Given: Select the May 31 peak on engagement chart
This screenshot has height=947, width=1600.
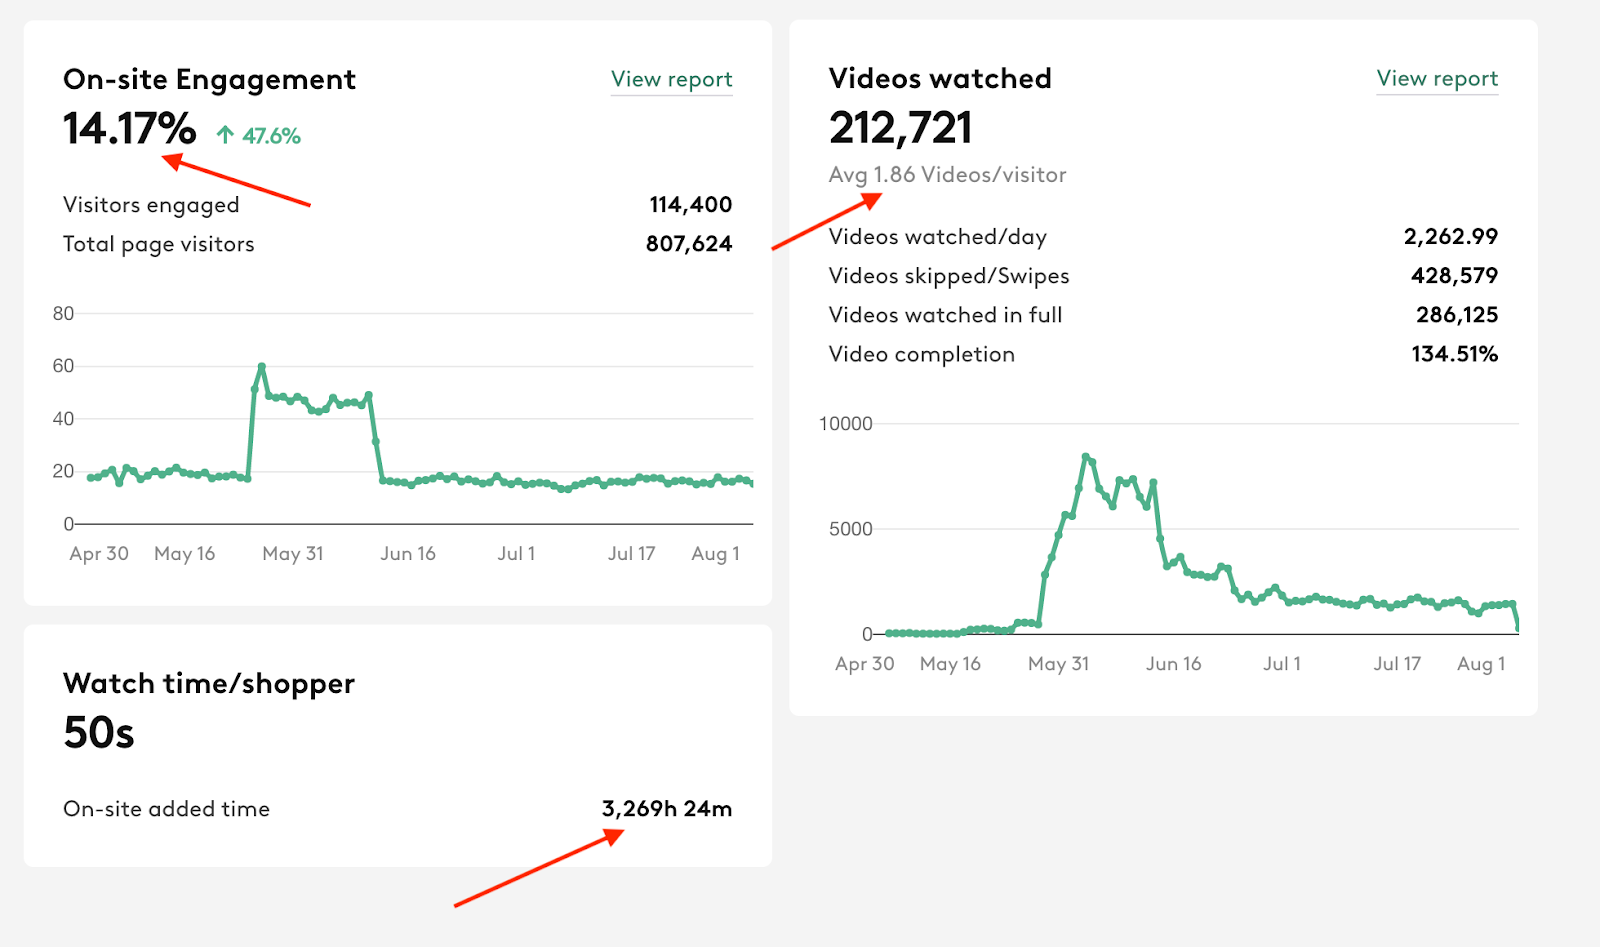Looking at the screenshot, I should pos(261,366).
